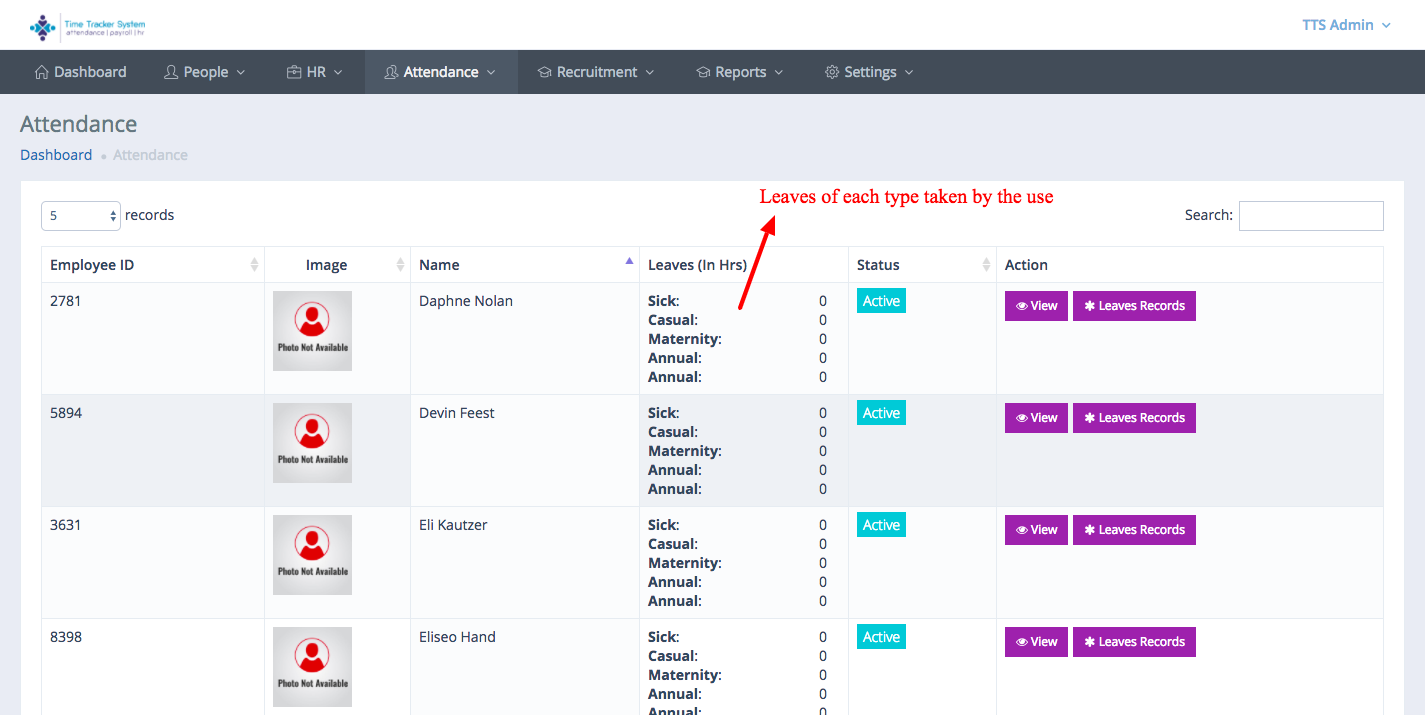Sort table by Image column arrows
1425x715 pixels.
(400, 265)
